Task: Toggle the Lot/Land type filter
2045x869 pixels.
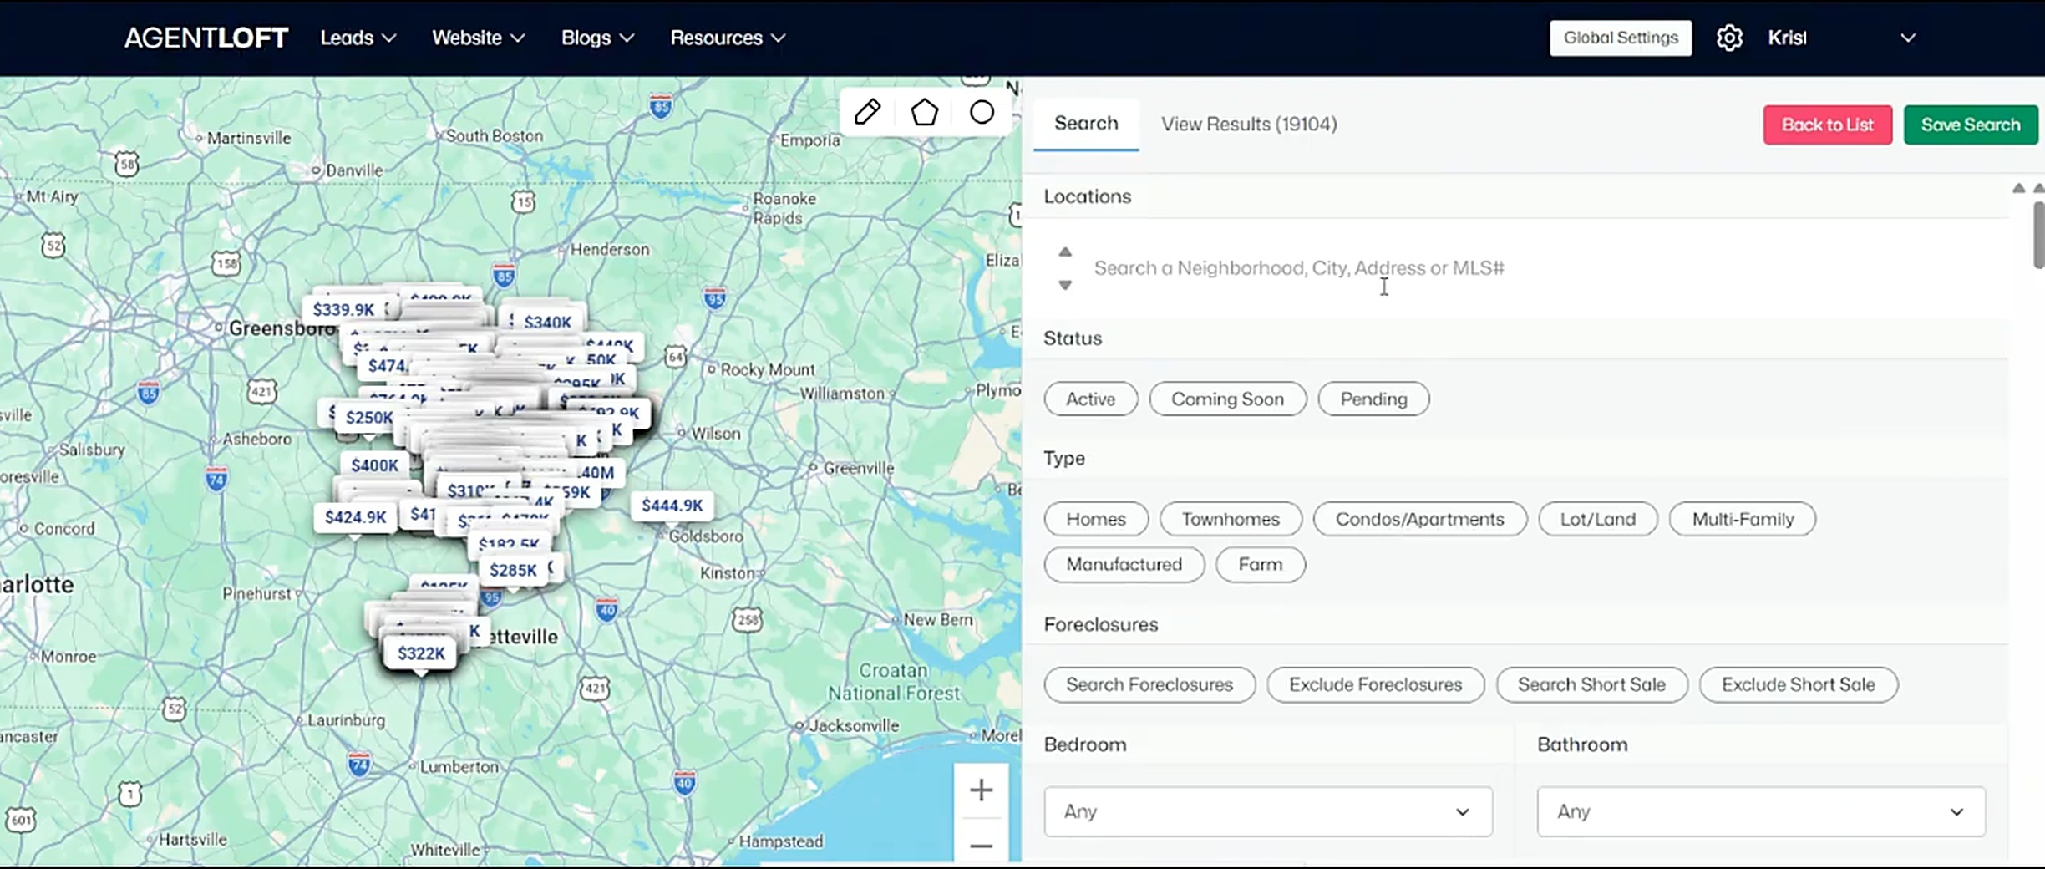Action: [1598, 519]
